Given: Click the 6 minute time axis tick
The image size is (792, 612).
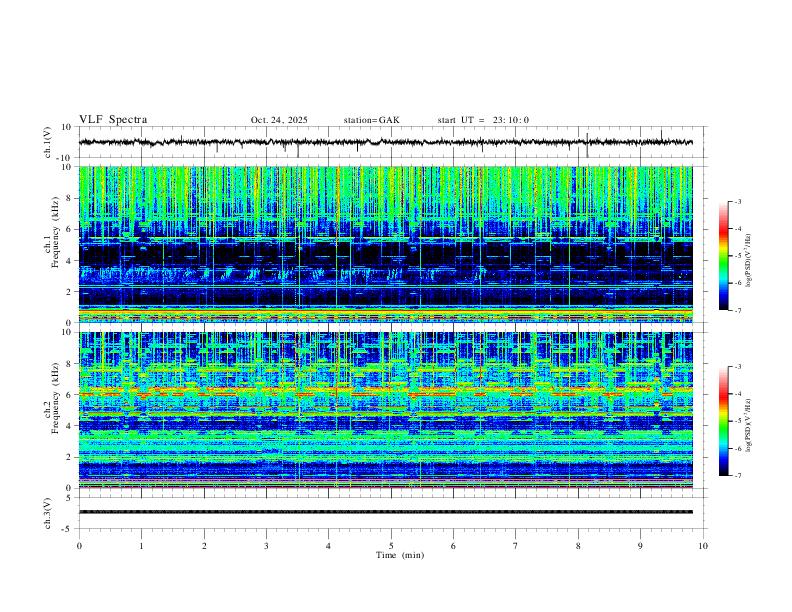Looking at the screenshot, I should (x=453, y=546).
